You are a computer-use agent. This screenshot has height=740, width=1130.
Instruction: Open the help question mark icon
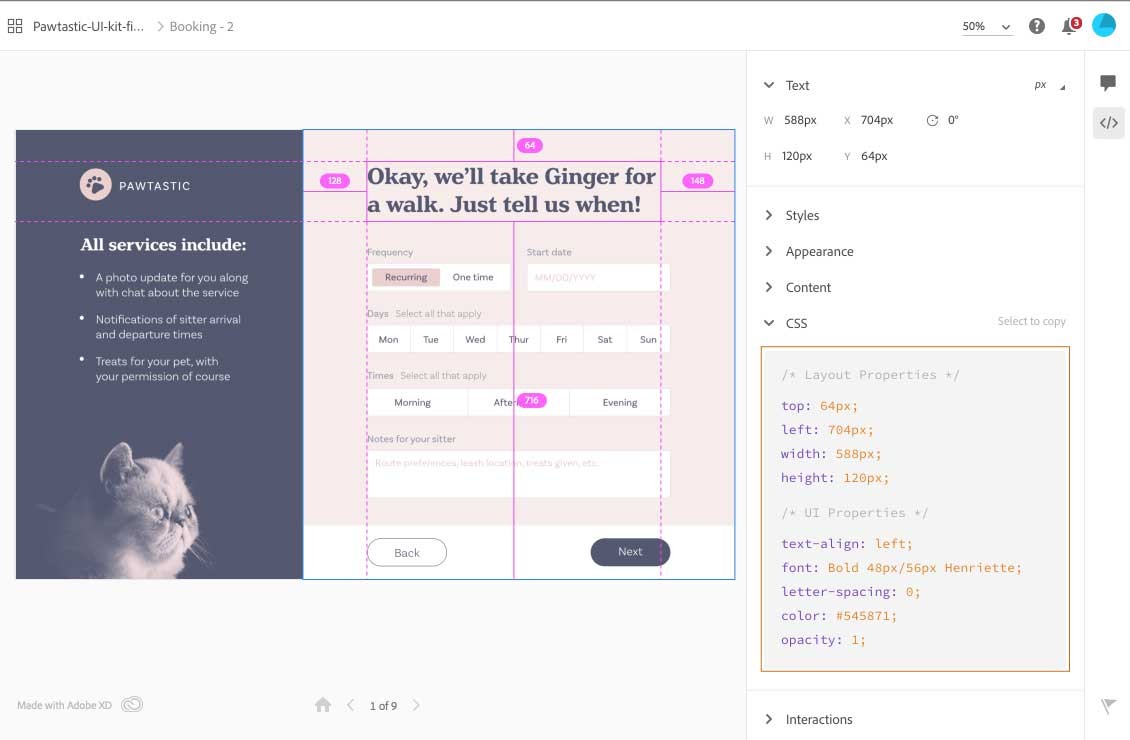(x=1037, y=25)
